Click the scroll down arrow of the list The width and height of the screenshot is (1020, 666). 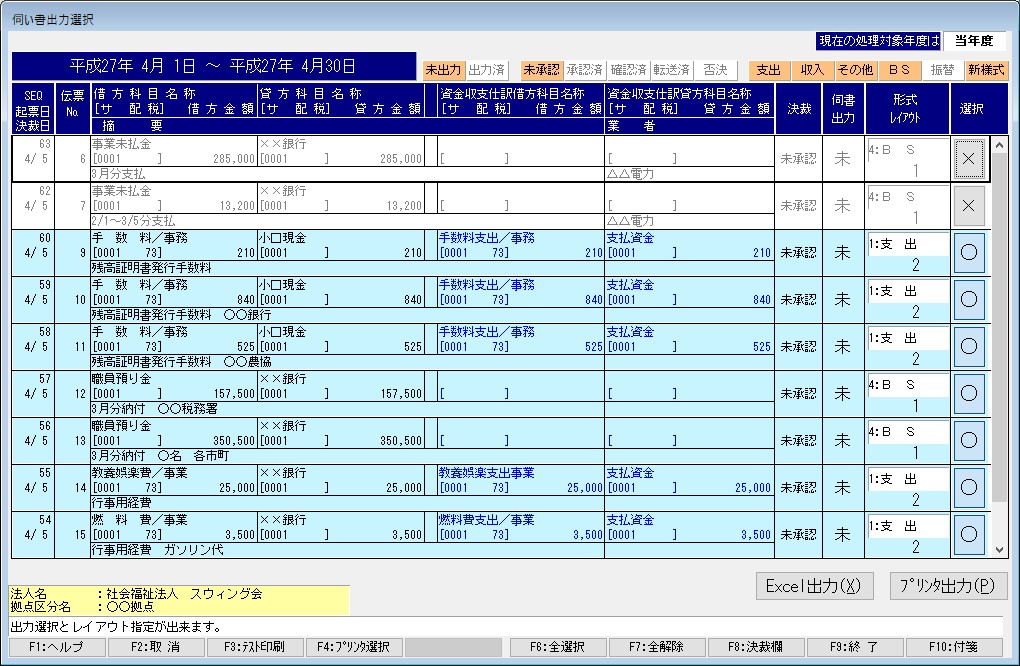999,549
